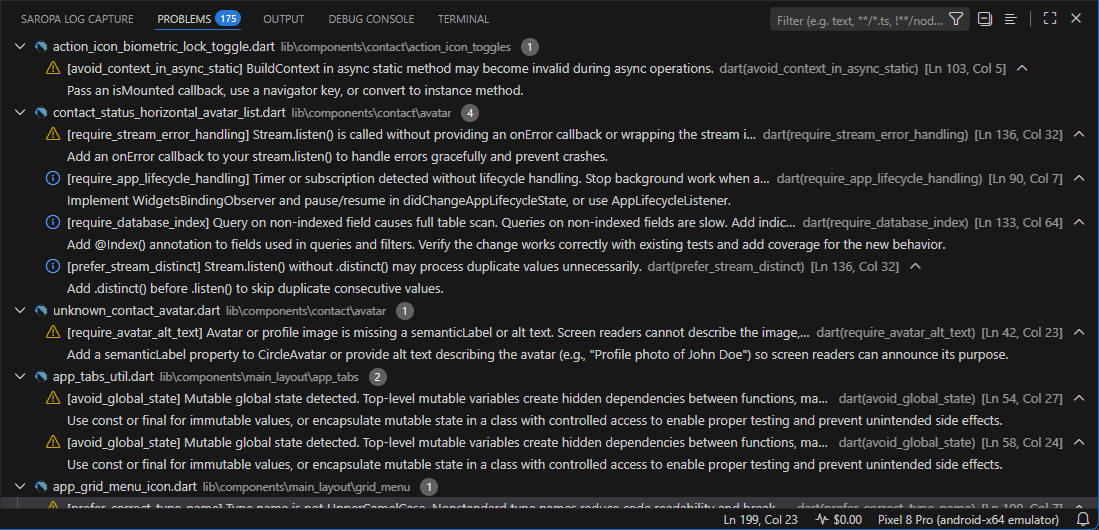Click Dart icon of action_icon_biometric_lock_toggle.dart
Viewport: 1099px width, 530px height.
[x=41, y=47]
